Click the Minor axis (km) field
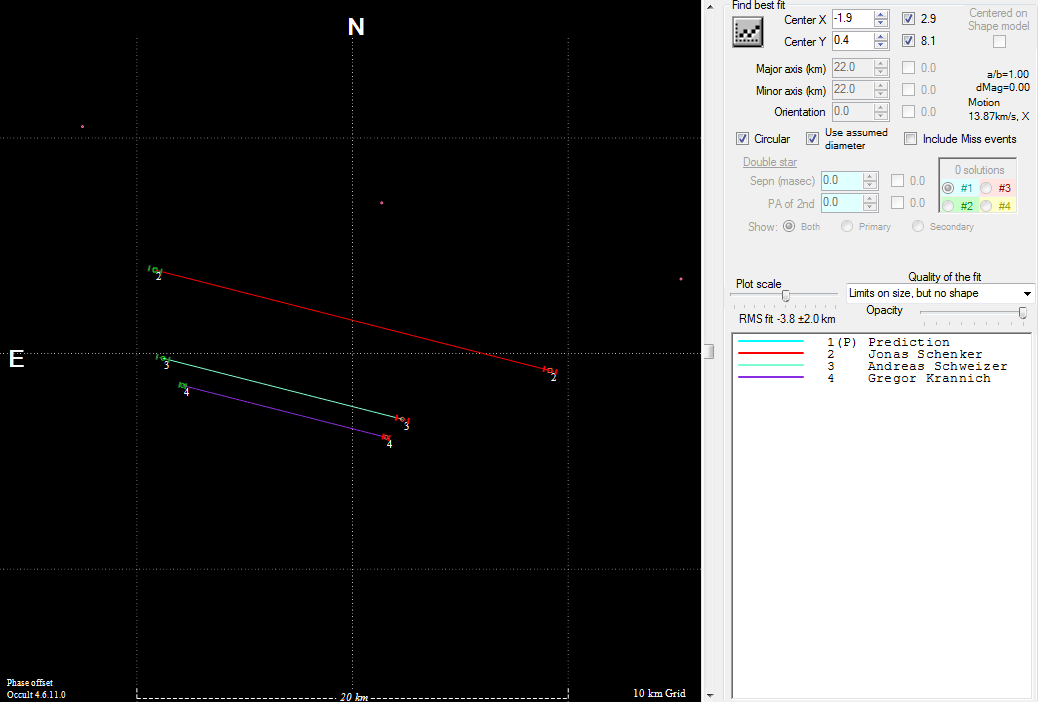Viewport: 1038px width, 702px height. (853, 89)
